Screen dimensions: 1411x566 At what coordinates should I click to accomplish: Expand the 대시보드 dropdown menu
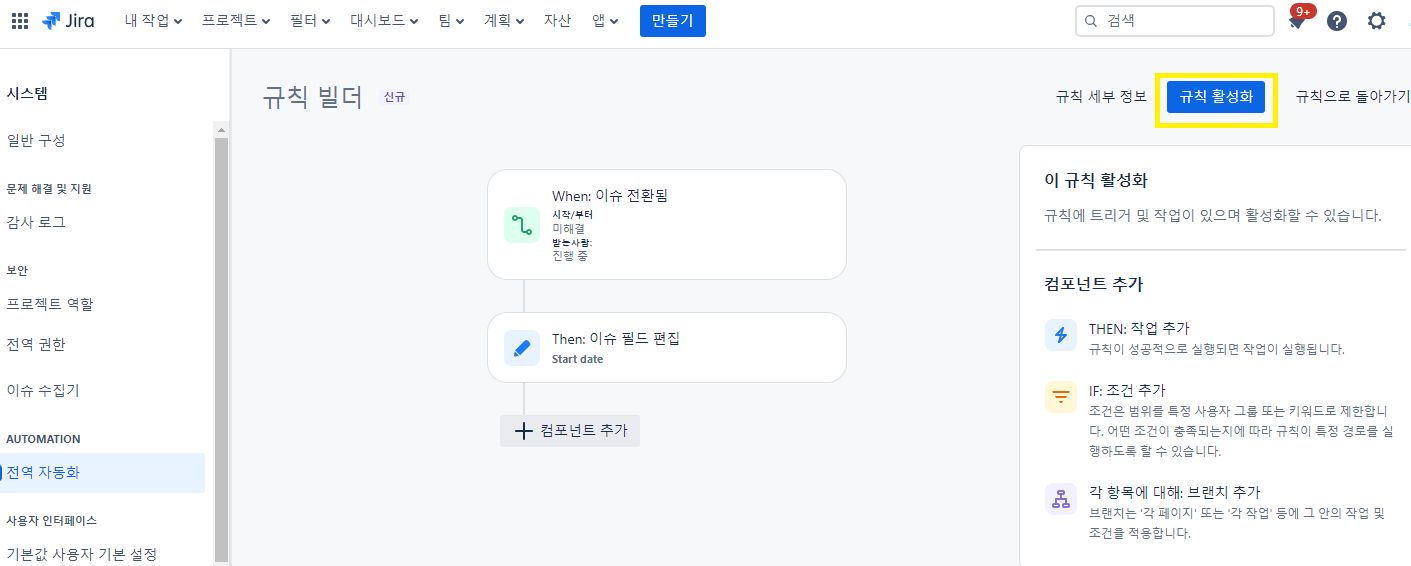pyautogui.click(x=384, y=21)
